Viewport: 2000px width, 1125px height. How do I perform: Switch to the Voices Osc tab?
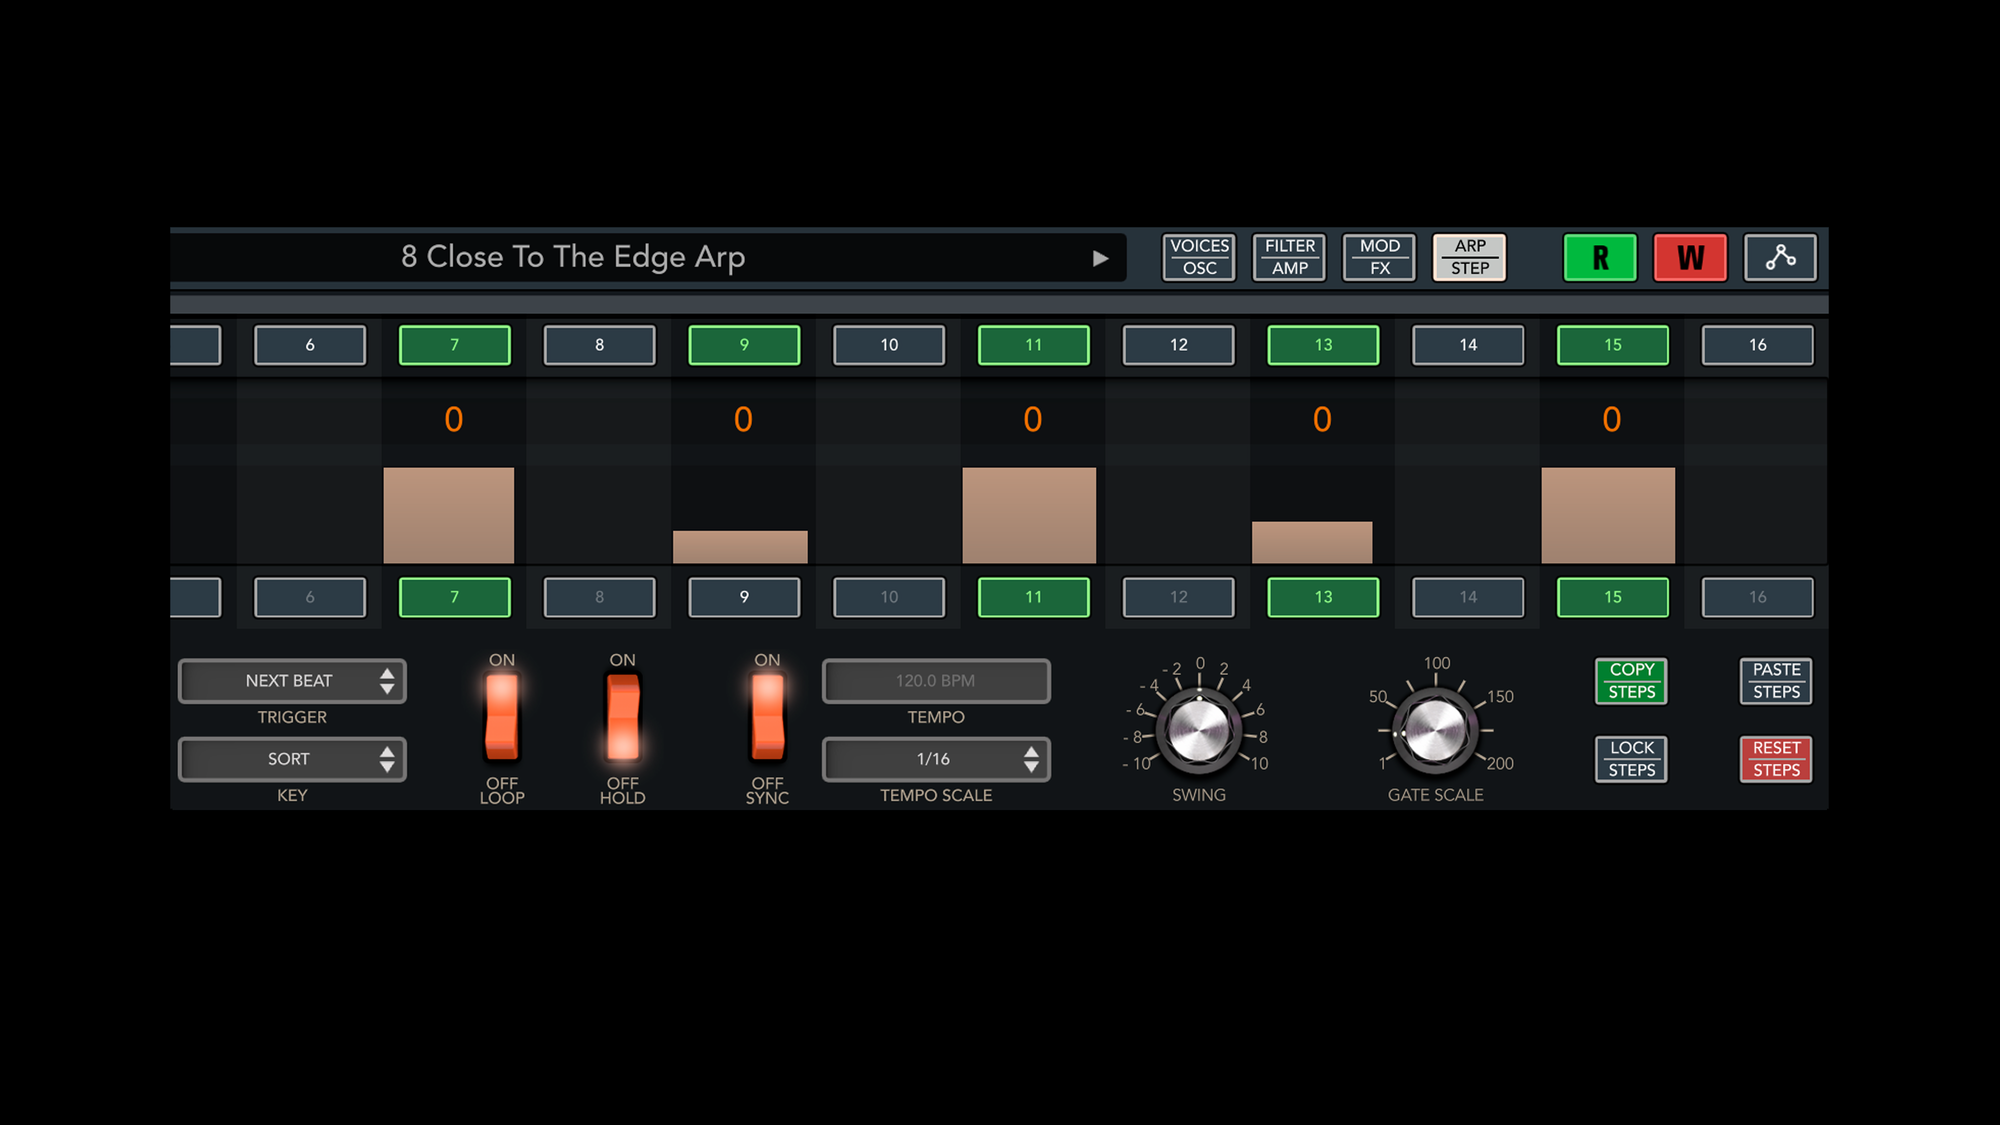tap(1199, 258)
